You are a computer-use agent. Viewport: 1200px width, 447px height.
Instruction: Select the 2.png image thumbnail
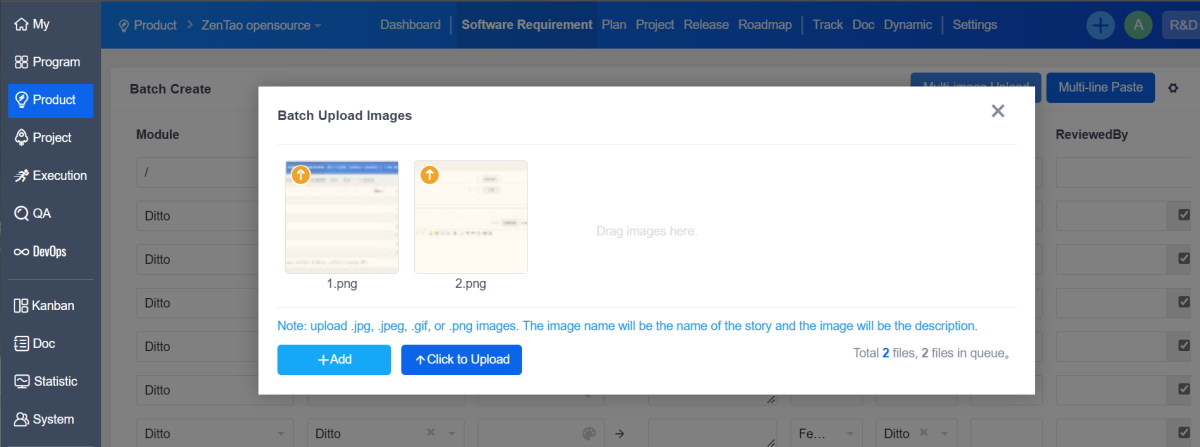pyautogui.click(x=471, y=217)
